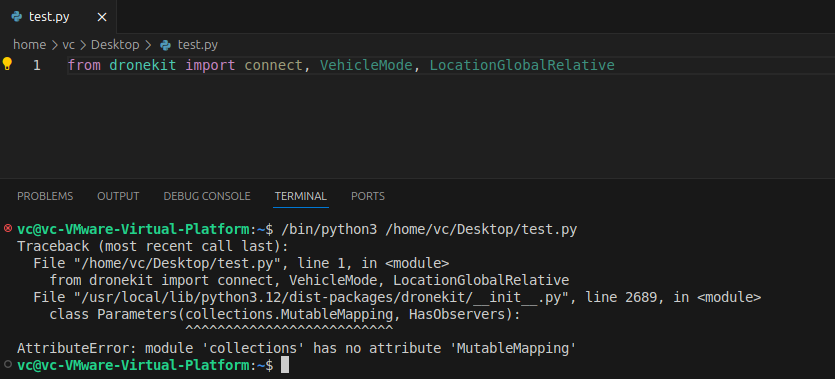Place cursor on LocationGlobalRelative in the editor
Screen dimensions: 835x379
[x=522, y=65]
